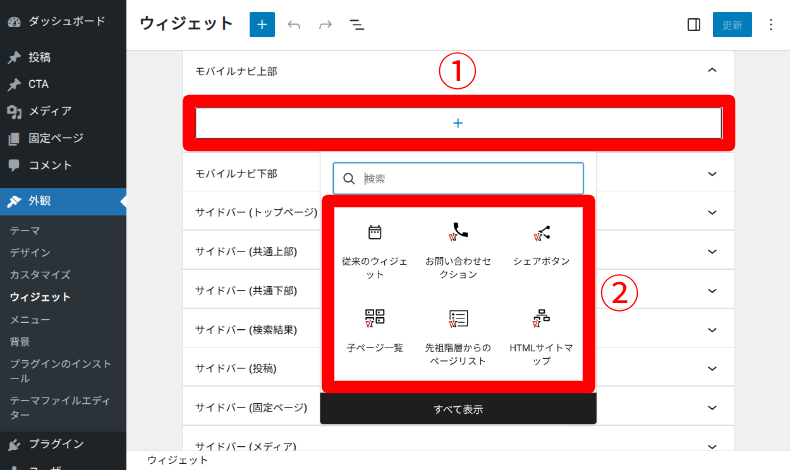Go to テーマファイルエディター submenu link
Screen dimensions: 790x470
point(59,408)
